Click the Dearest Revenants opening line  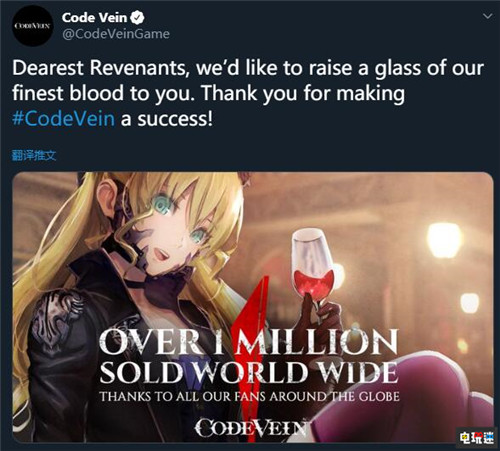click(x=248, y=68)
